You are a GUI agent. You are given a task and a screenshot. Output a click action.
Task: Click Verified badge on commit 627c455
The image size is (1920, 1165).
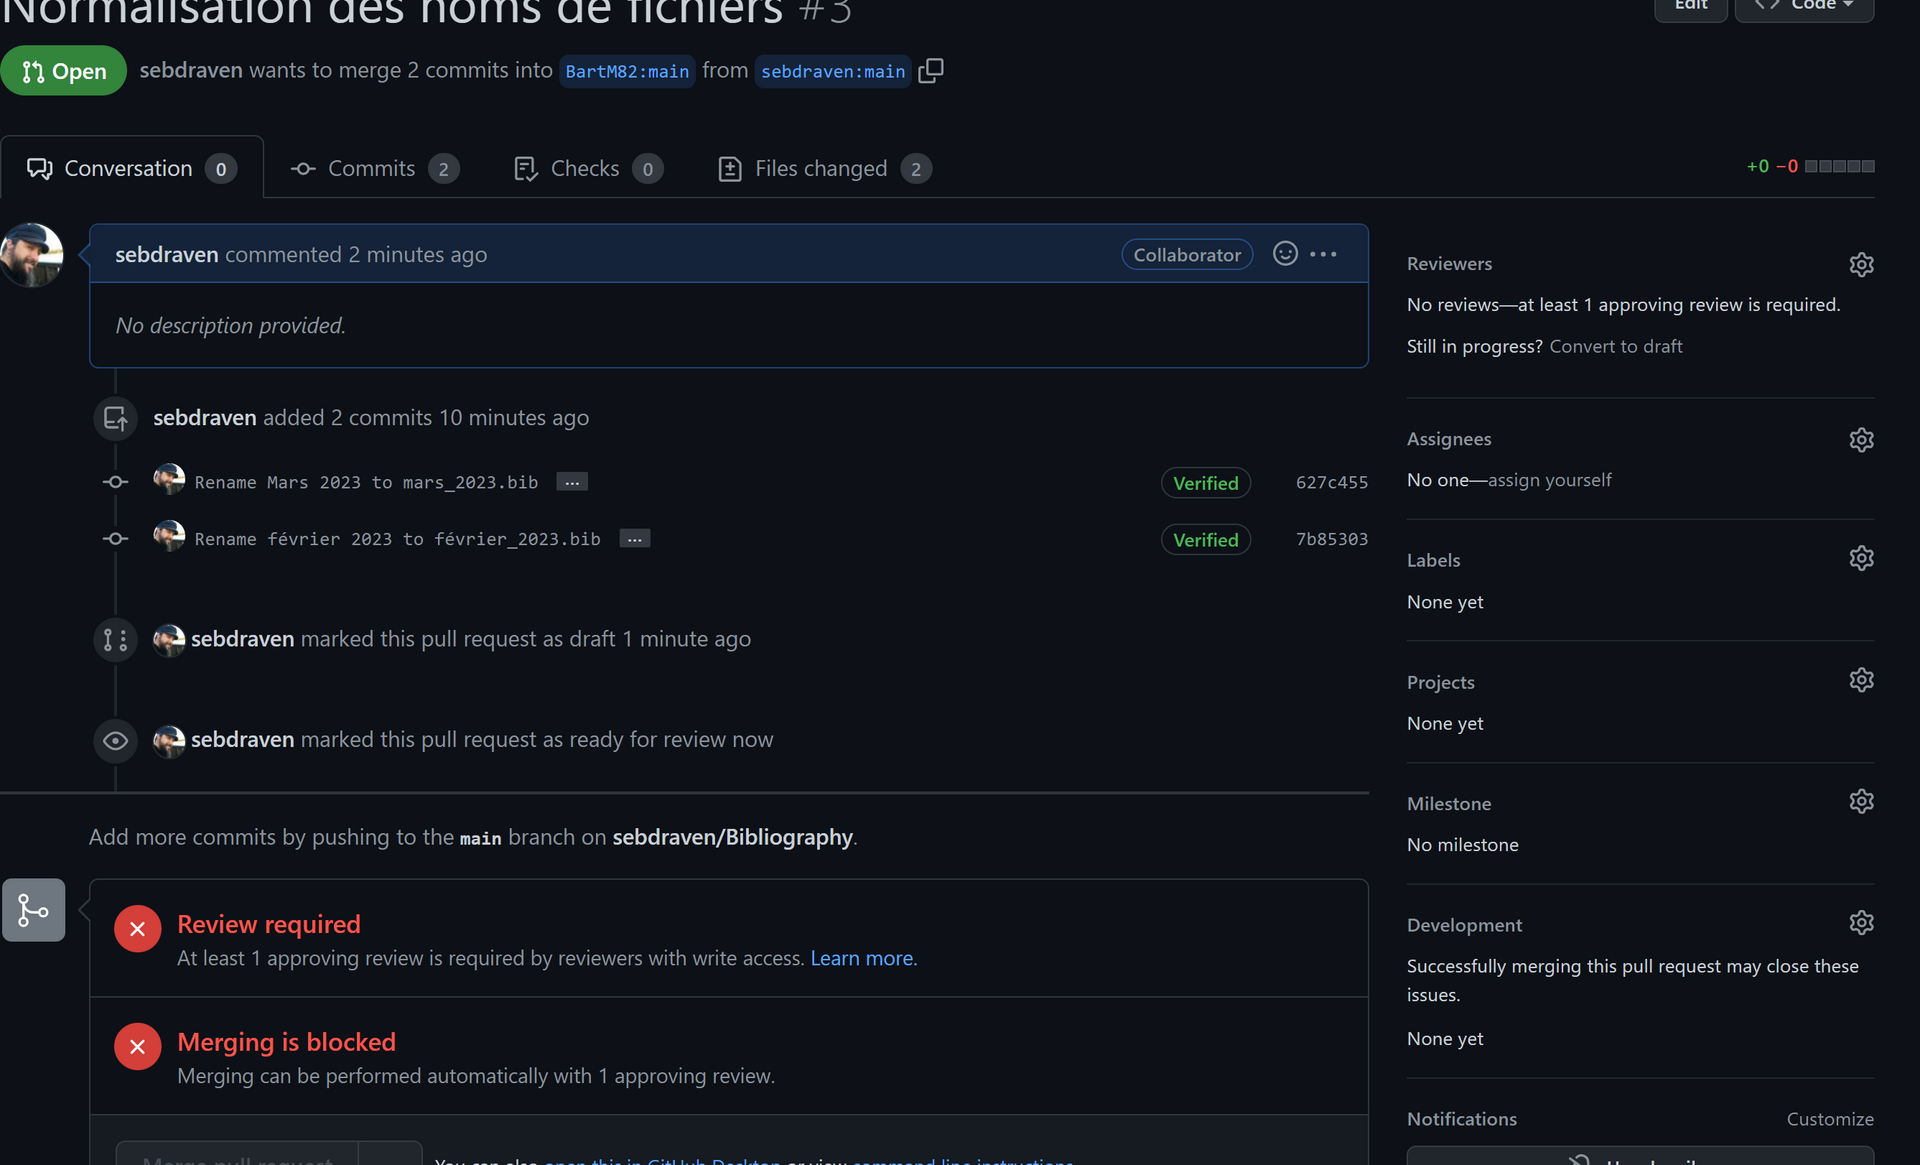point(1205,483)
